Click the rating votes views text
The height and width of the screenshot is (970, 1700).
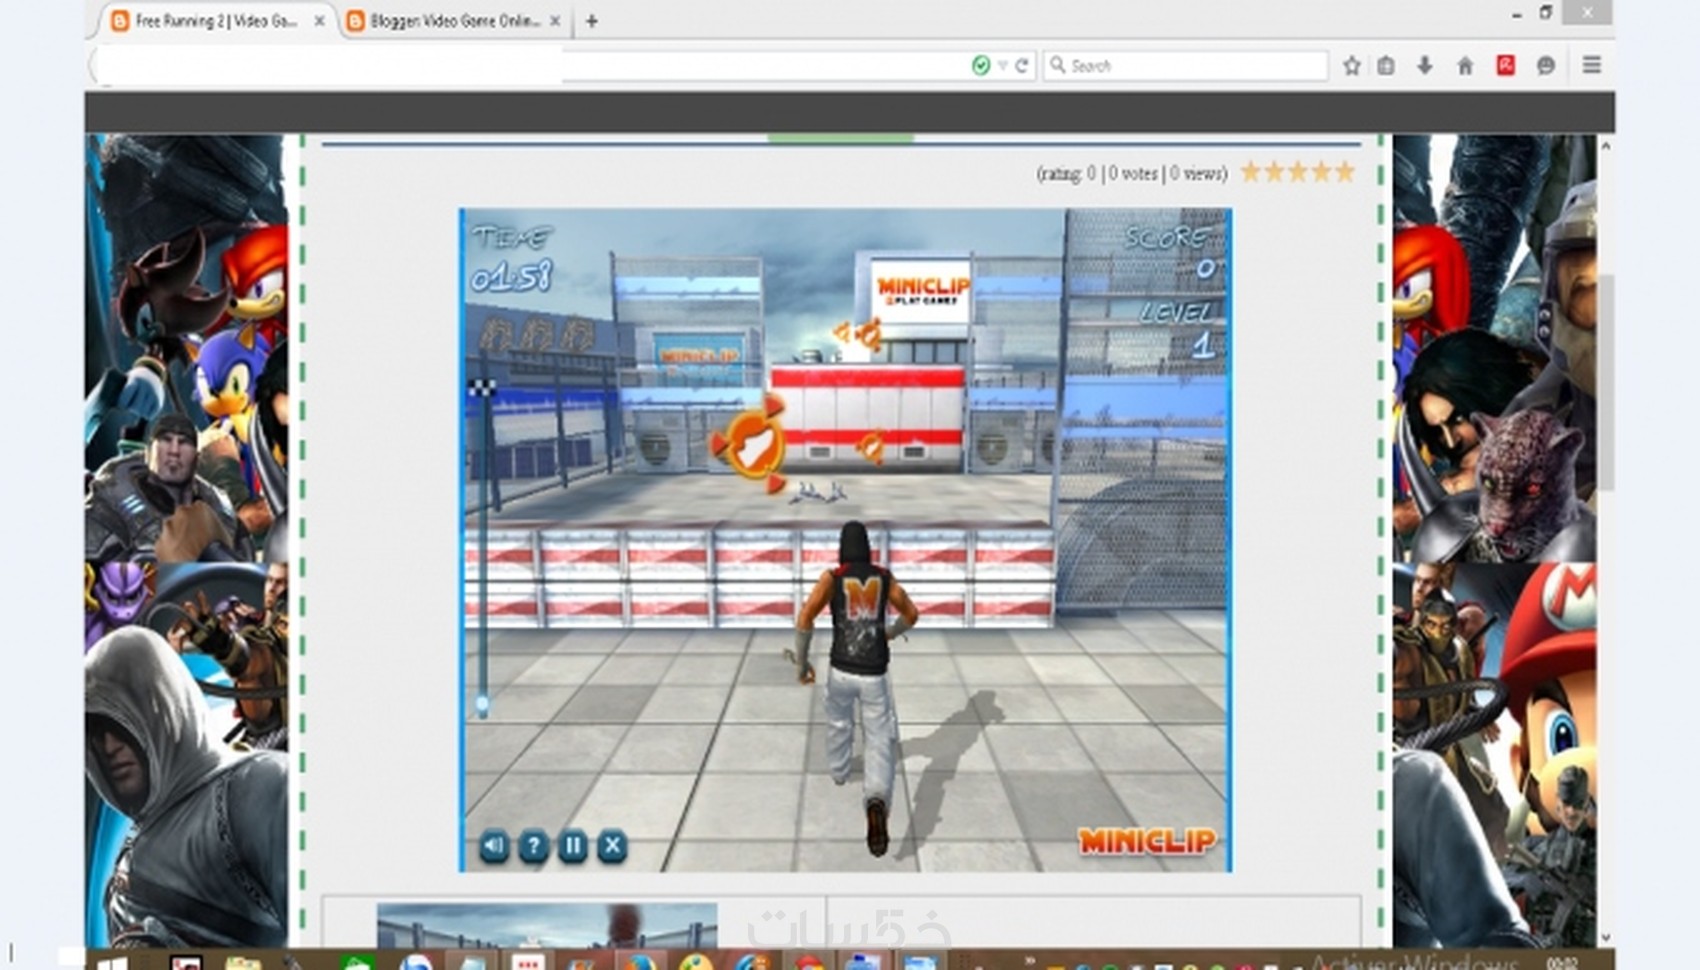[x=1132, y=174]
